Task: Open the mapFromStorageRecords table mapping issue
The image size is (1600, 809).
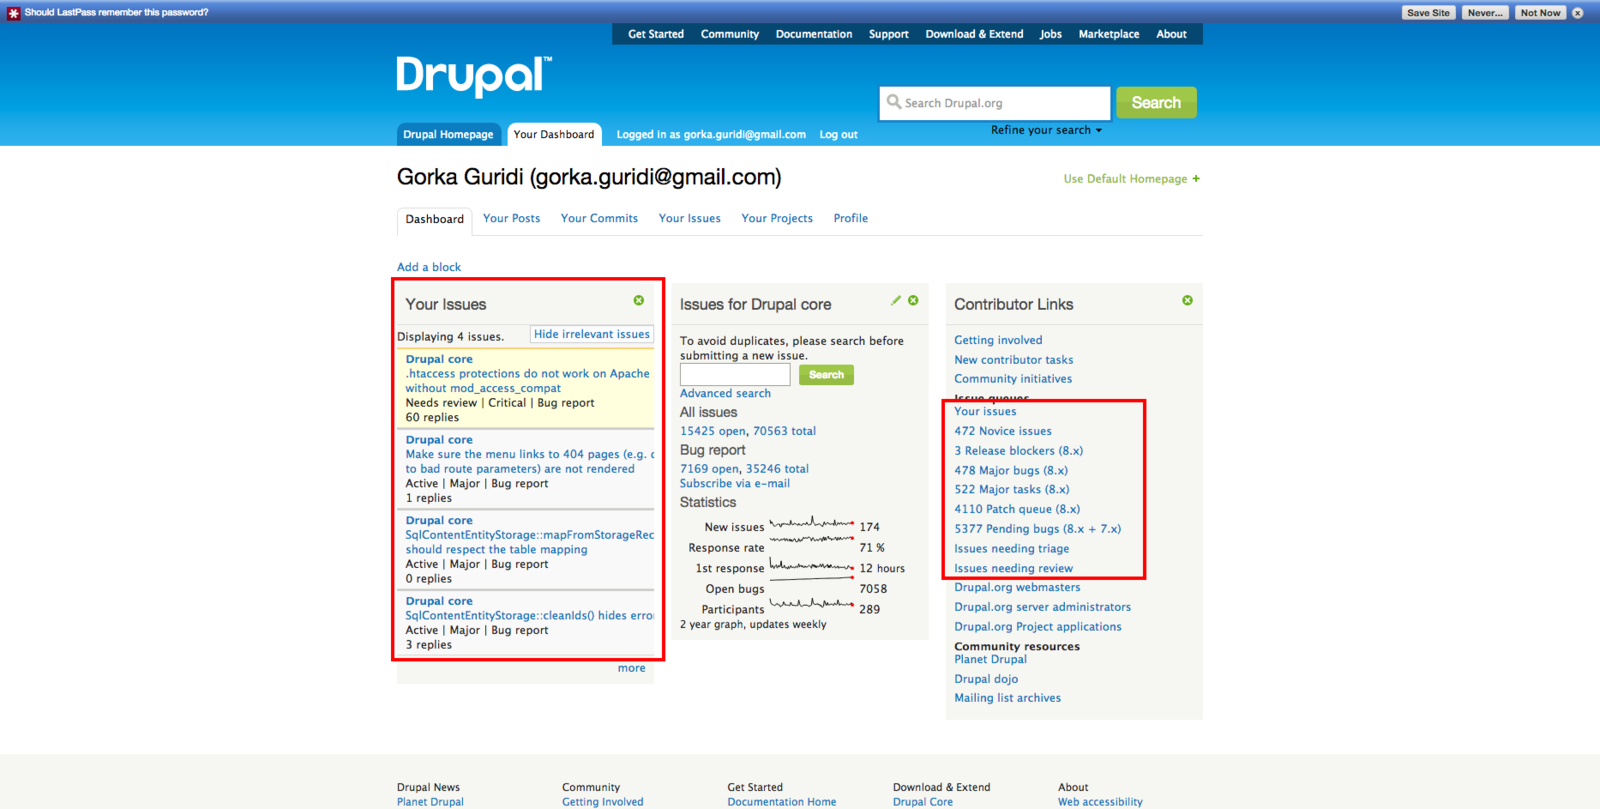Action: point(529,542)
